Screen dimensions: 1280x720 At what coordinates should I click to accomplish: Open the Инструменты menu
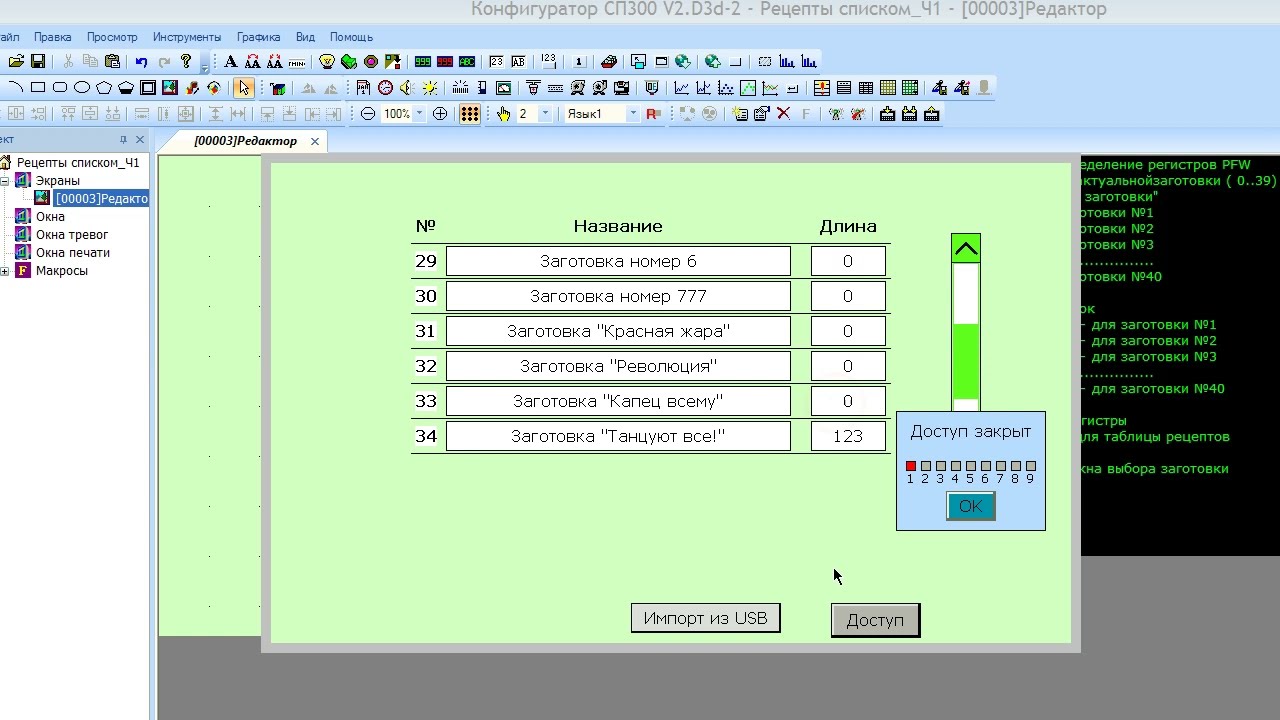click(187, 37)
